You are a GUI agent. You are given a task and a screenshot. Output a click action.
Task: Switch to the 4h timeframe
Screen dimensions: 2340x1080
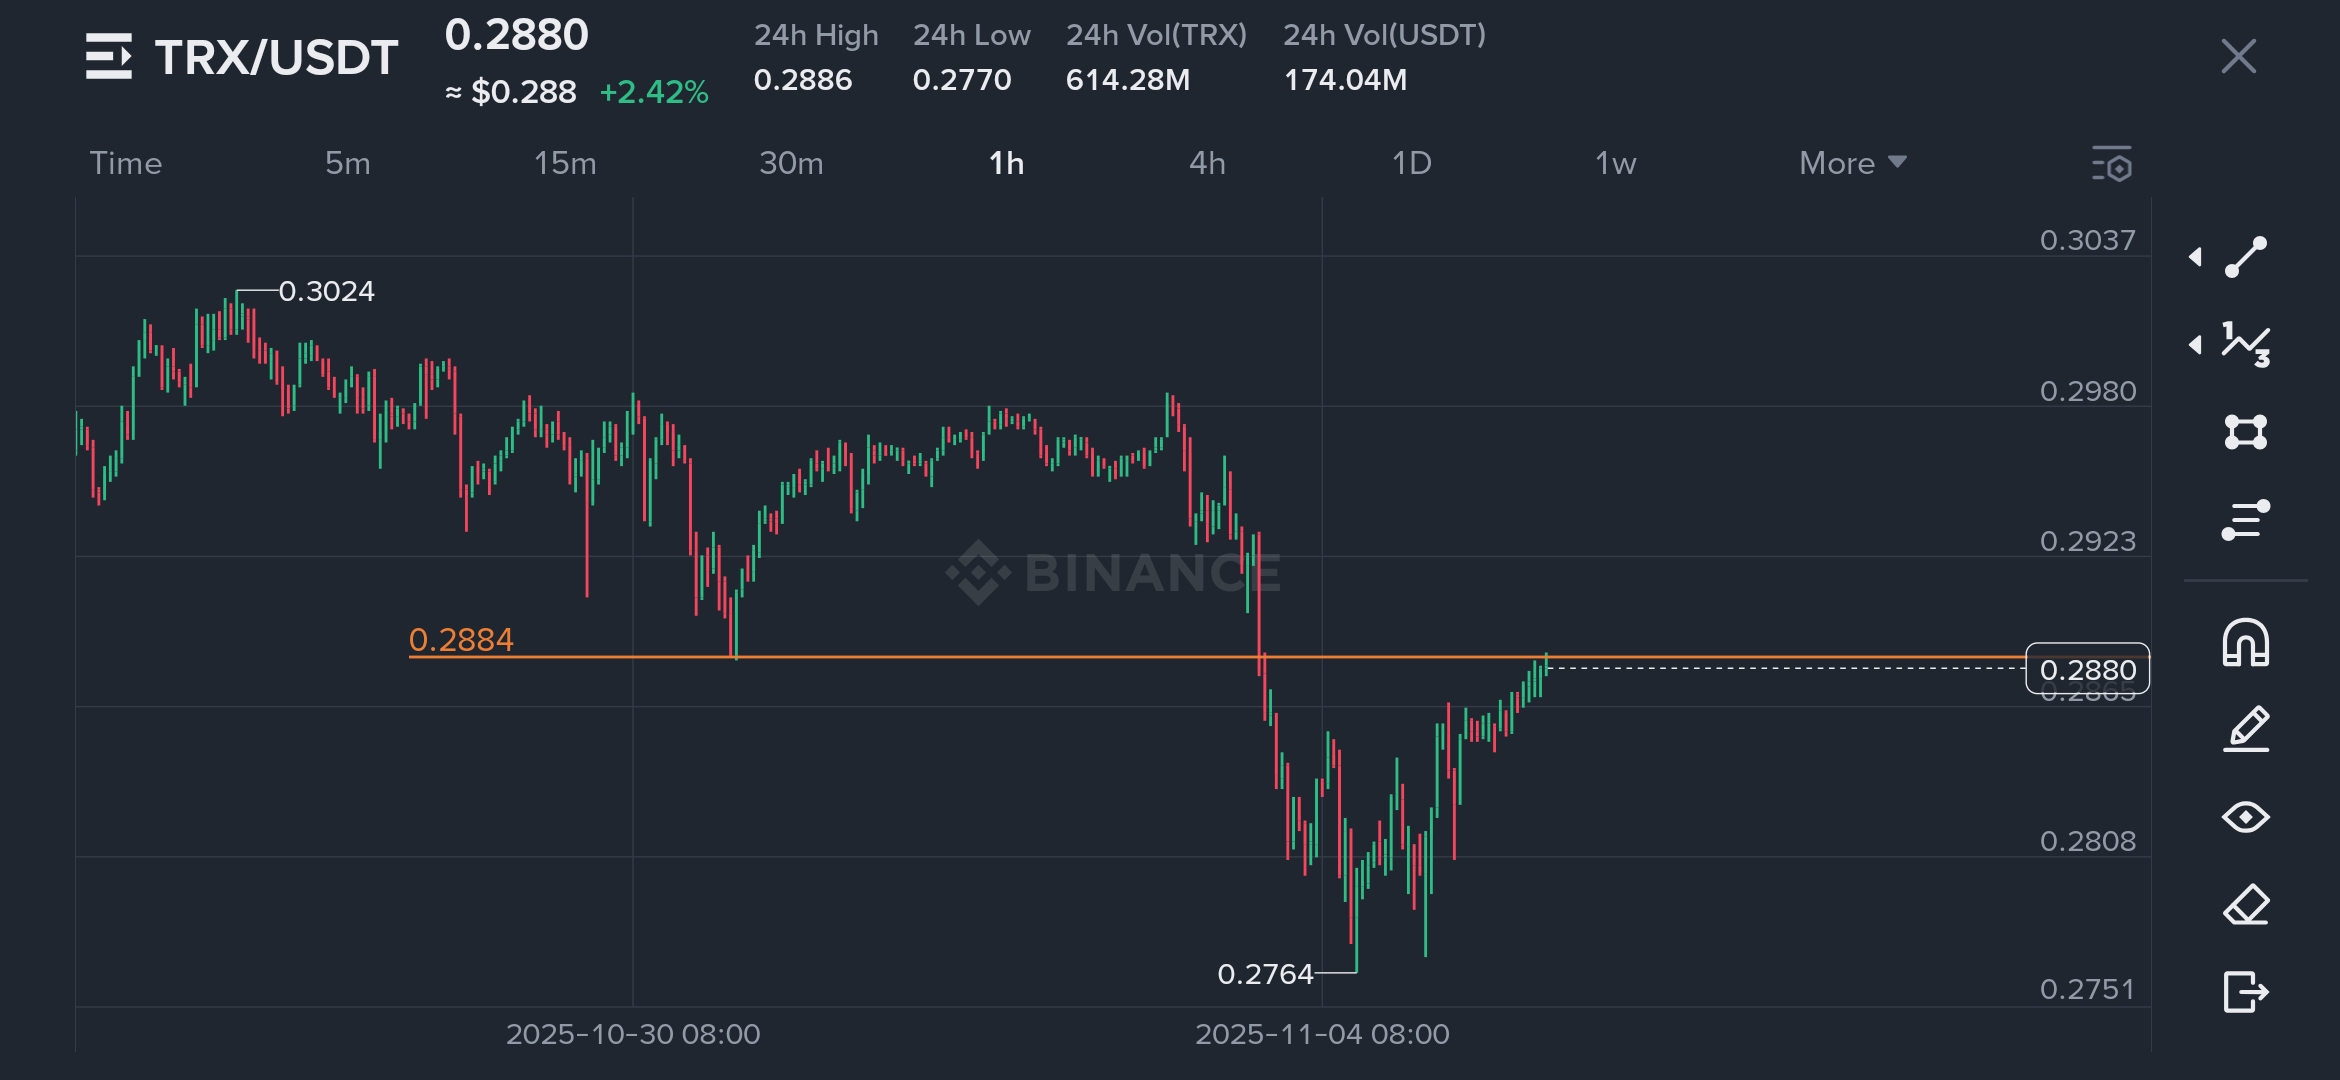tap(1207, 163)
